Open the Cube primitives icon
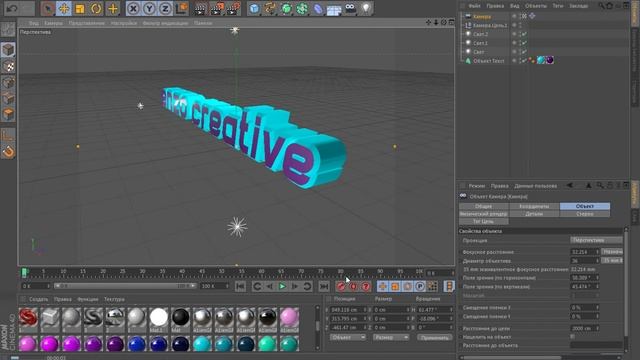Screen dimensions: 640x360 point(254,9)
